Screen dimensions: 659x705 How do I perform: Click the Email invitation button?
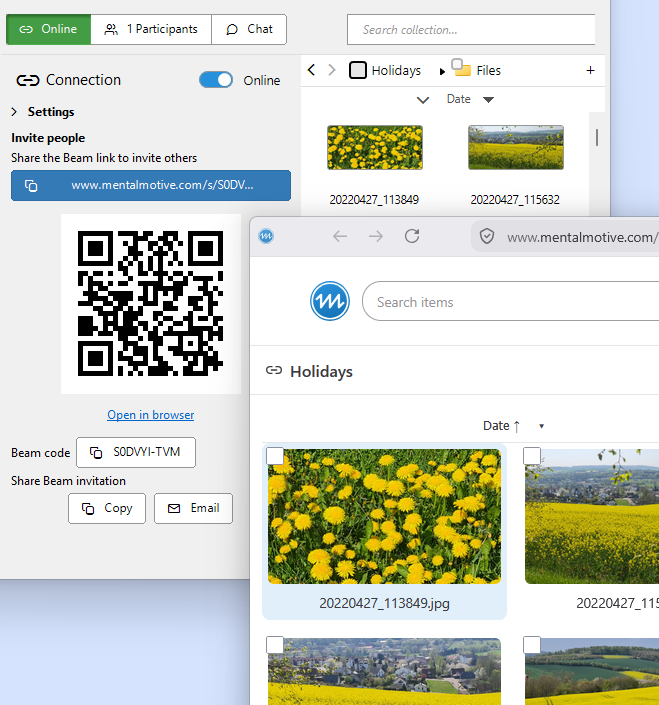pyautogui.click(x=193, y=508)
